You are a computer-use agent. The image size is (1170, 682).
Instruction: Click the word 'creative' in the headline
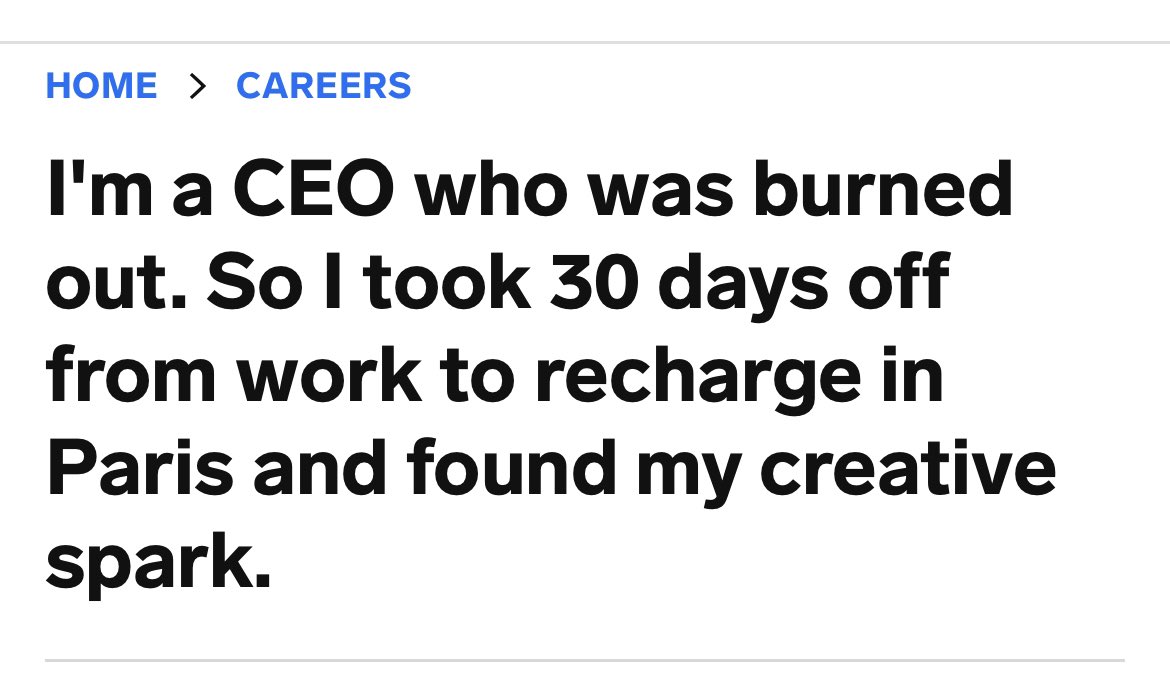tap(908, 468)
